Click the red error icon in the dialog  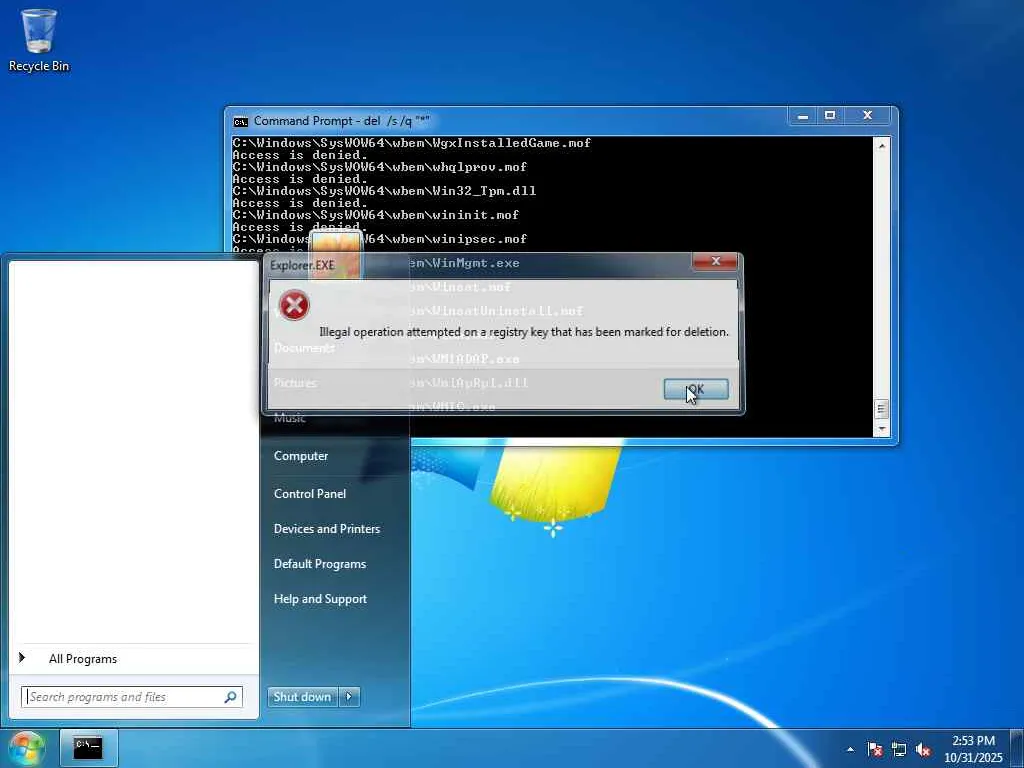coord(294,305)
